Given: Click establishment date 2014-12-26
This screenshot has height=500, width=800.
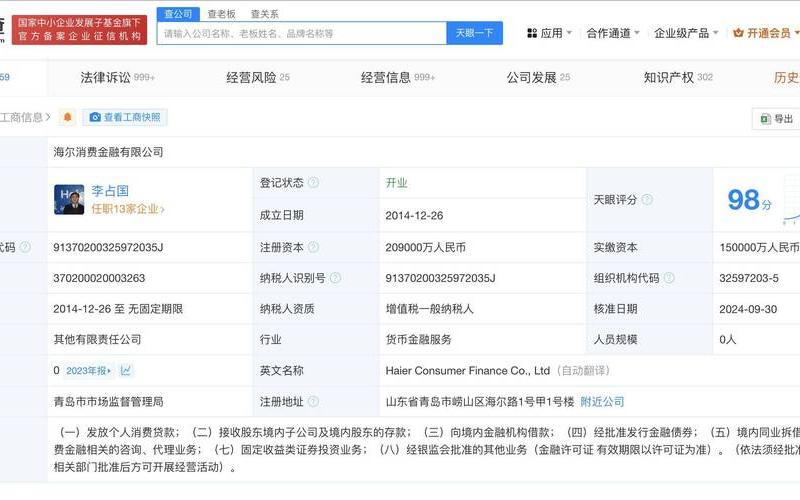Looking at the screenshot, I should (x=414, y=215).
